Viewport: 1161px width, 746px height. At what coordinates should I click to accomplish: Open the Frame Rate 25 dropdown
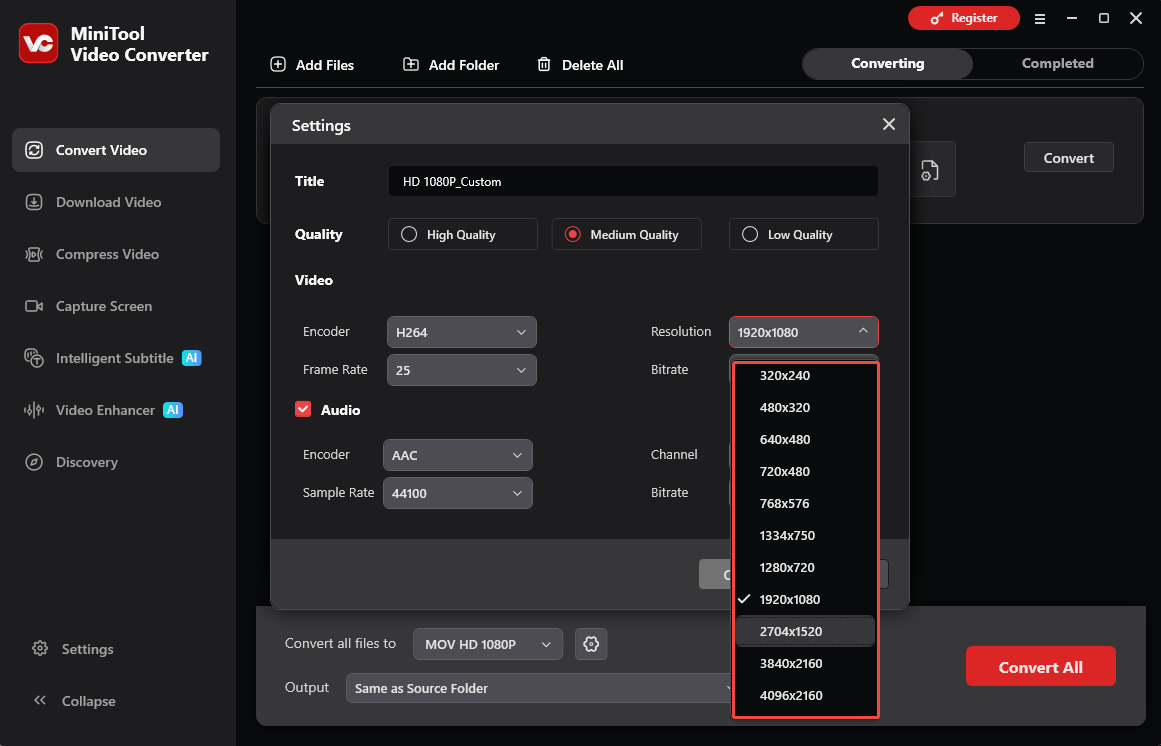click(461, 370)
